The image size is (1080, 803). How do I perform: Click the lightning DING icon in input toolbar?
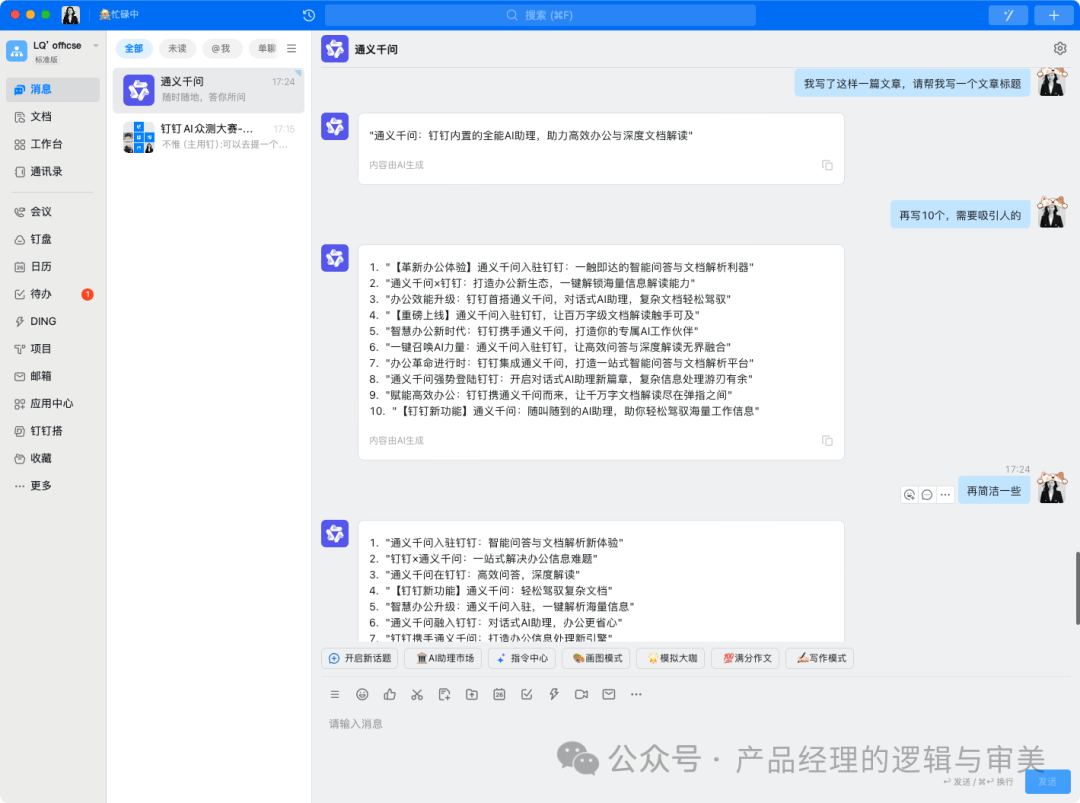[554, 695]
